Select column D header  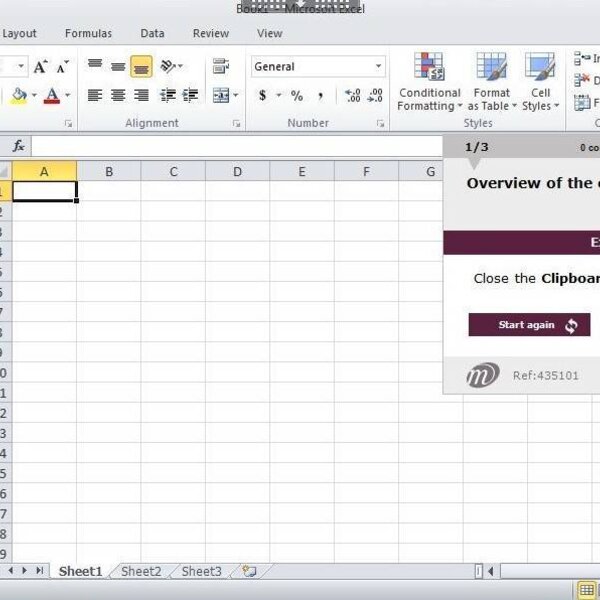tap(238, 171)
